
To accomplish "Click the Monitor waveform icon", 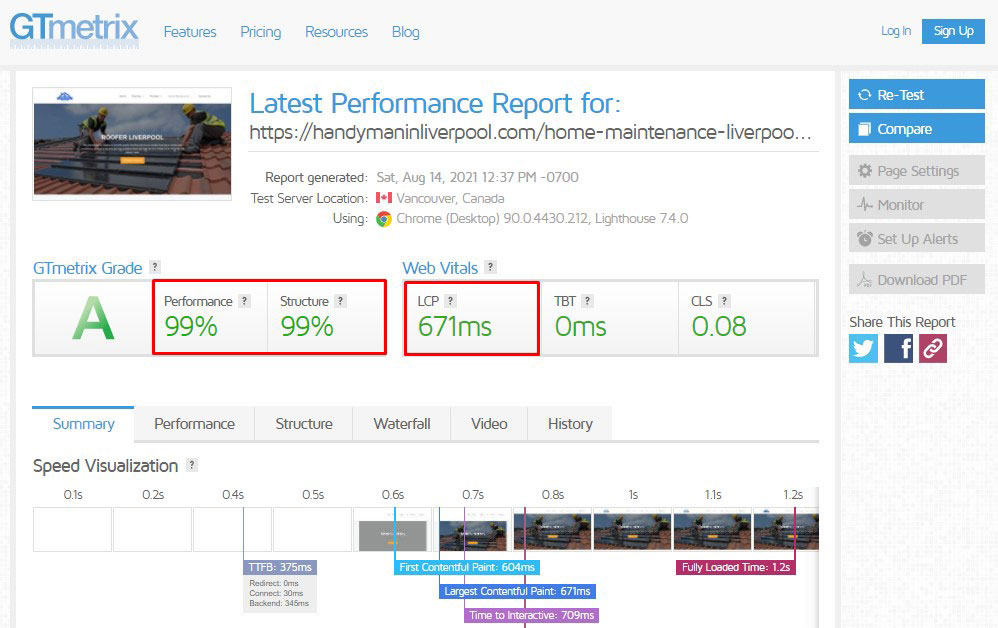I will (867, 204).
